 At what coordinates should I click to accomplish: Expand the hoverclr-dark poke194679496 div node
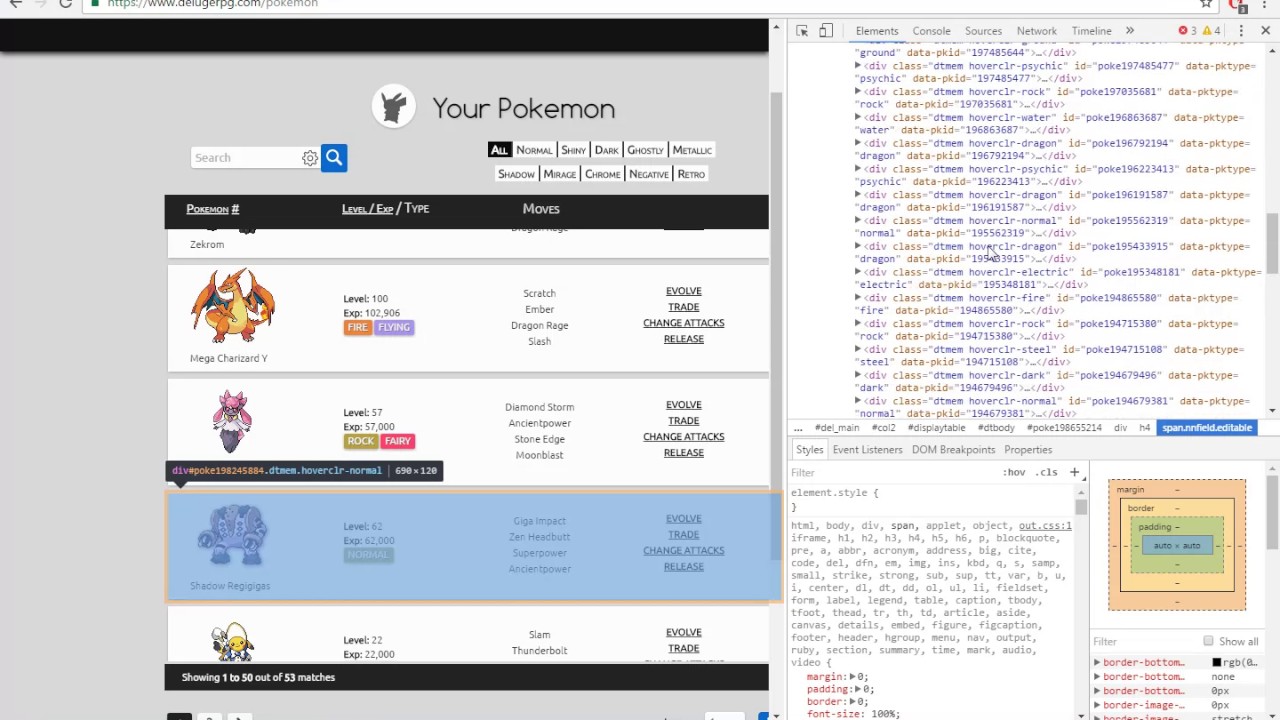(858, 376)
